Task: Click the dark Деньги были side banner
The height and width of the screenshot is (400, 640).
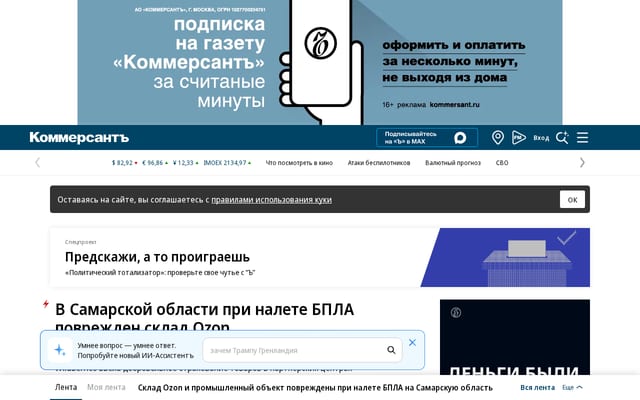Action: (x=515, y=337)
